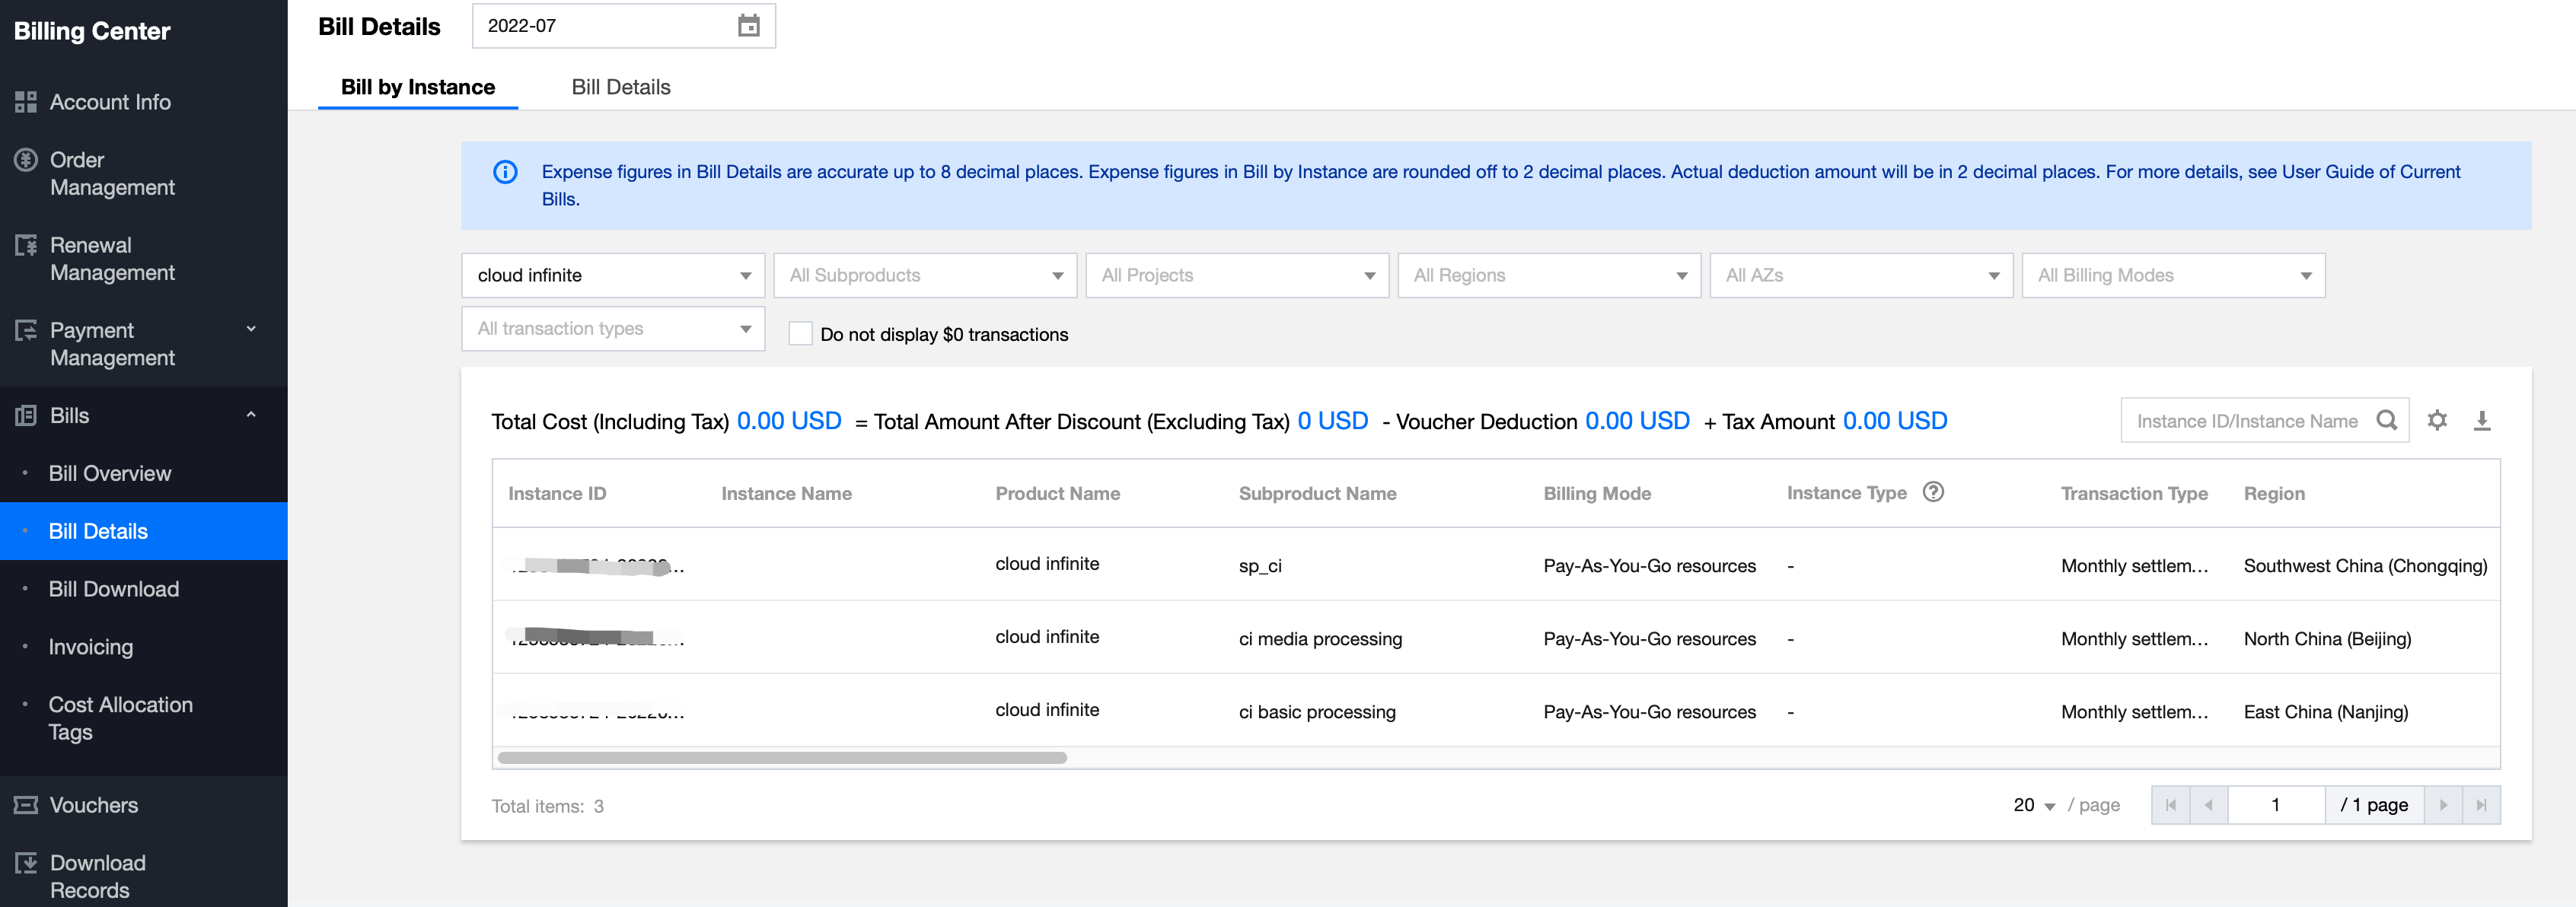Sort by Subproduct Name column header

point(1317,493)
